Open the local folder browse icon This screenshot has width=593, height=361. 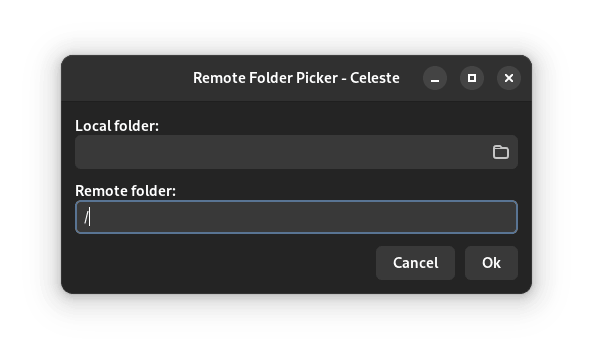point(500,152)
